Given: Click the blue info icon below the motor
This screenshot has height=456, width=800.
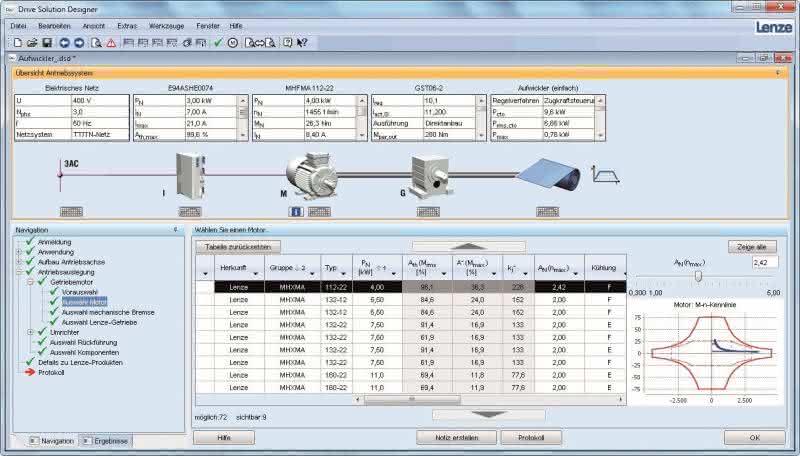Looking at the screenshot, I should pyautogui.click(x=296, y=212).
